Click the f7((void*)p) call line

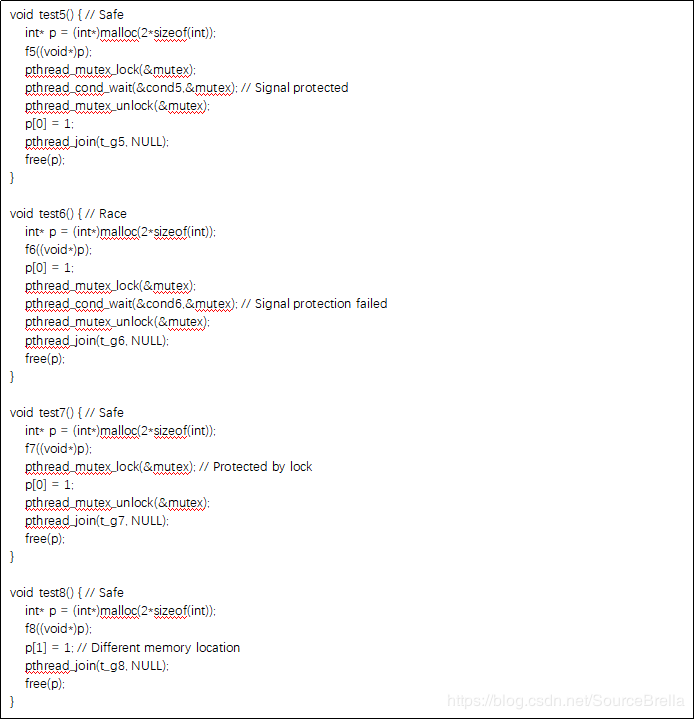click(58, 448)
